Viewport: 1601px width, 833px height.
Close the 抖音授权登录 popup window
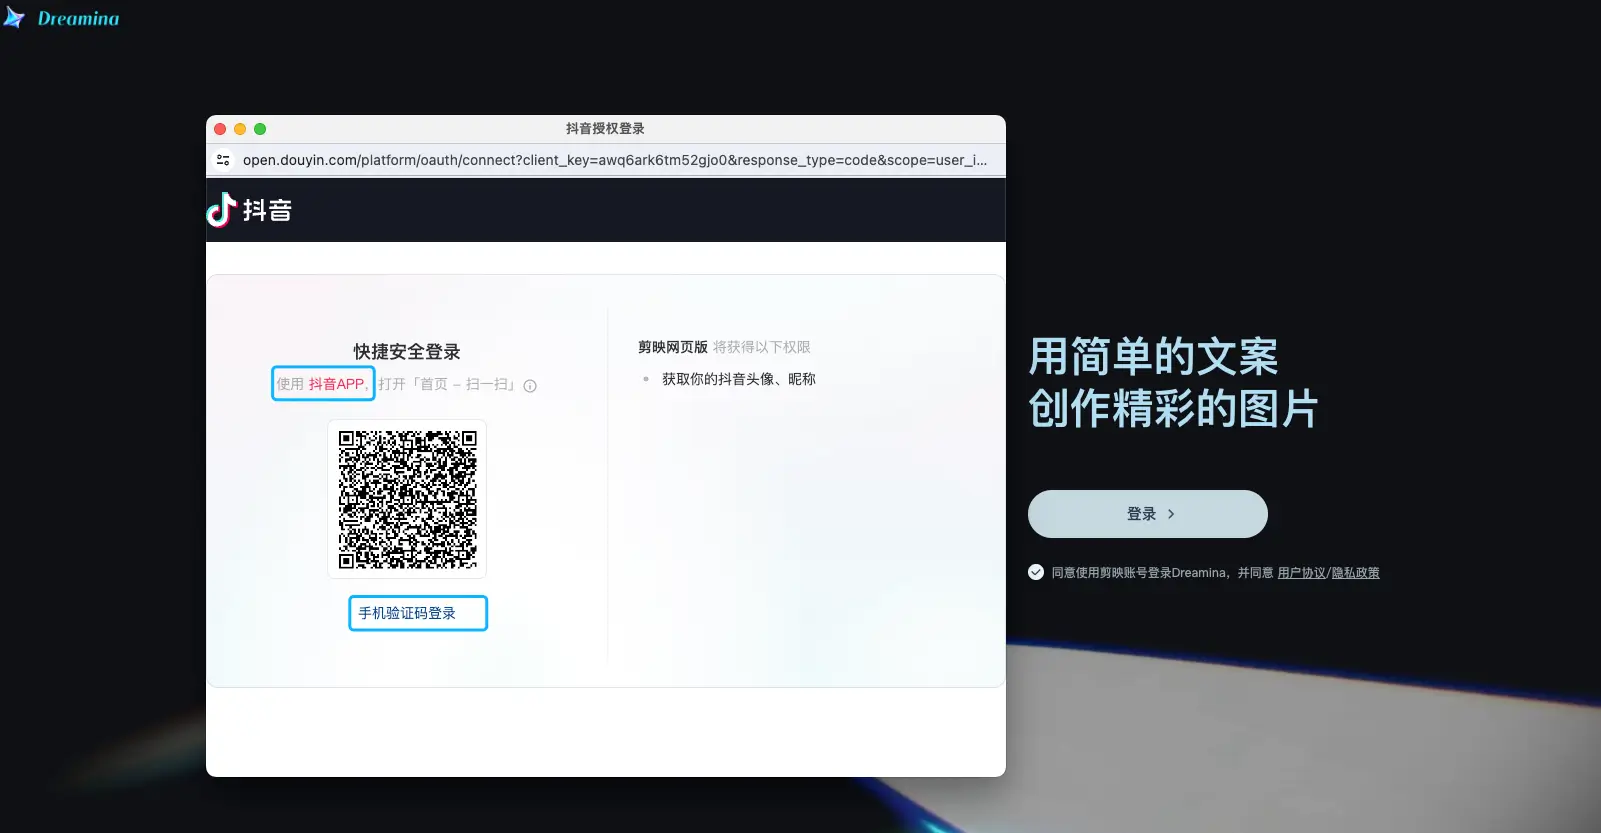click(220, 129)
